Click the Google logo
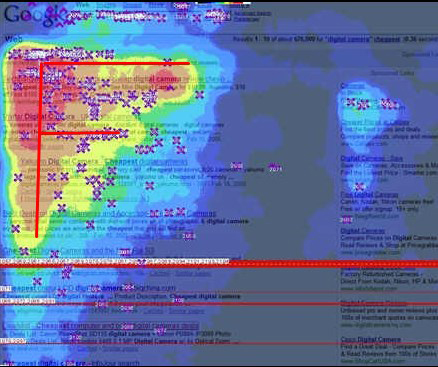 click(35, 16)
